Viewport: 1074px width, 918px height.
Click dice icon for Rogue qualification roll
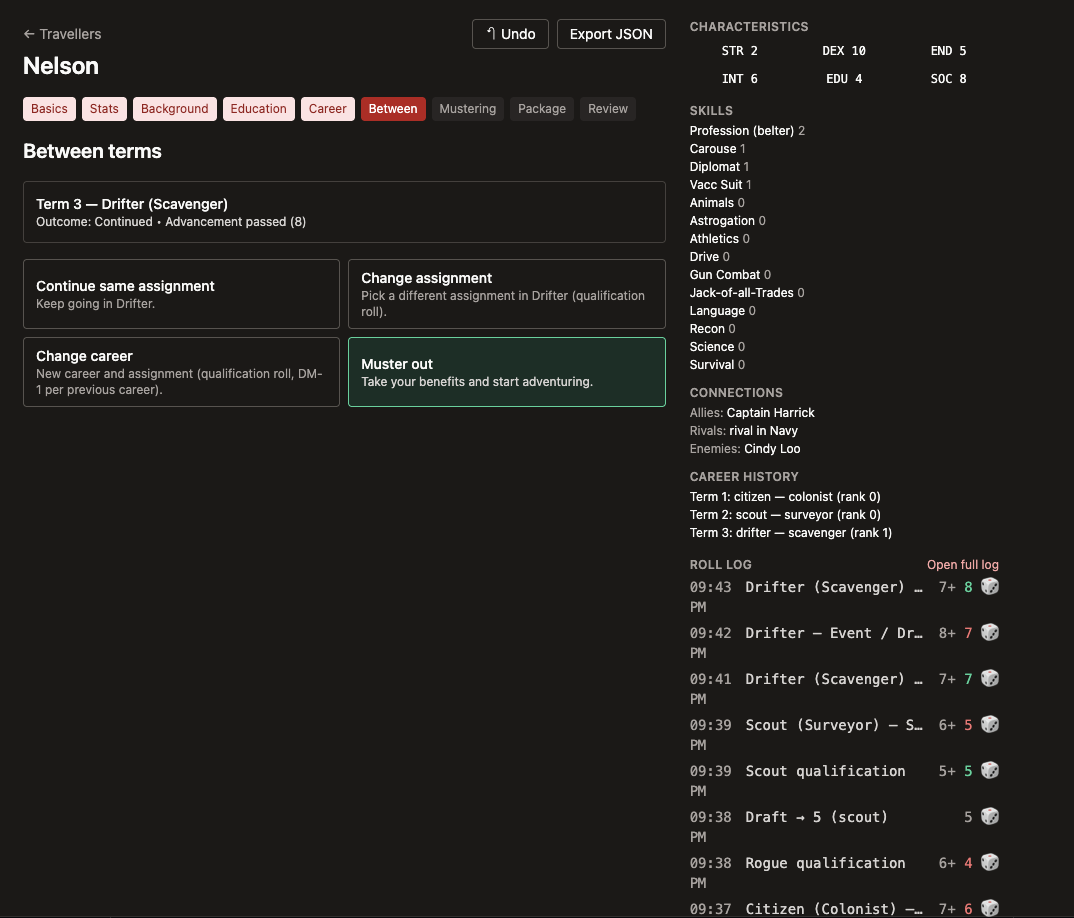(989, 862)
